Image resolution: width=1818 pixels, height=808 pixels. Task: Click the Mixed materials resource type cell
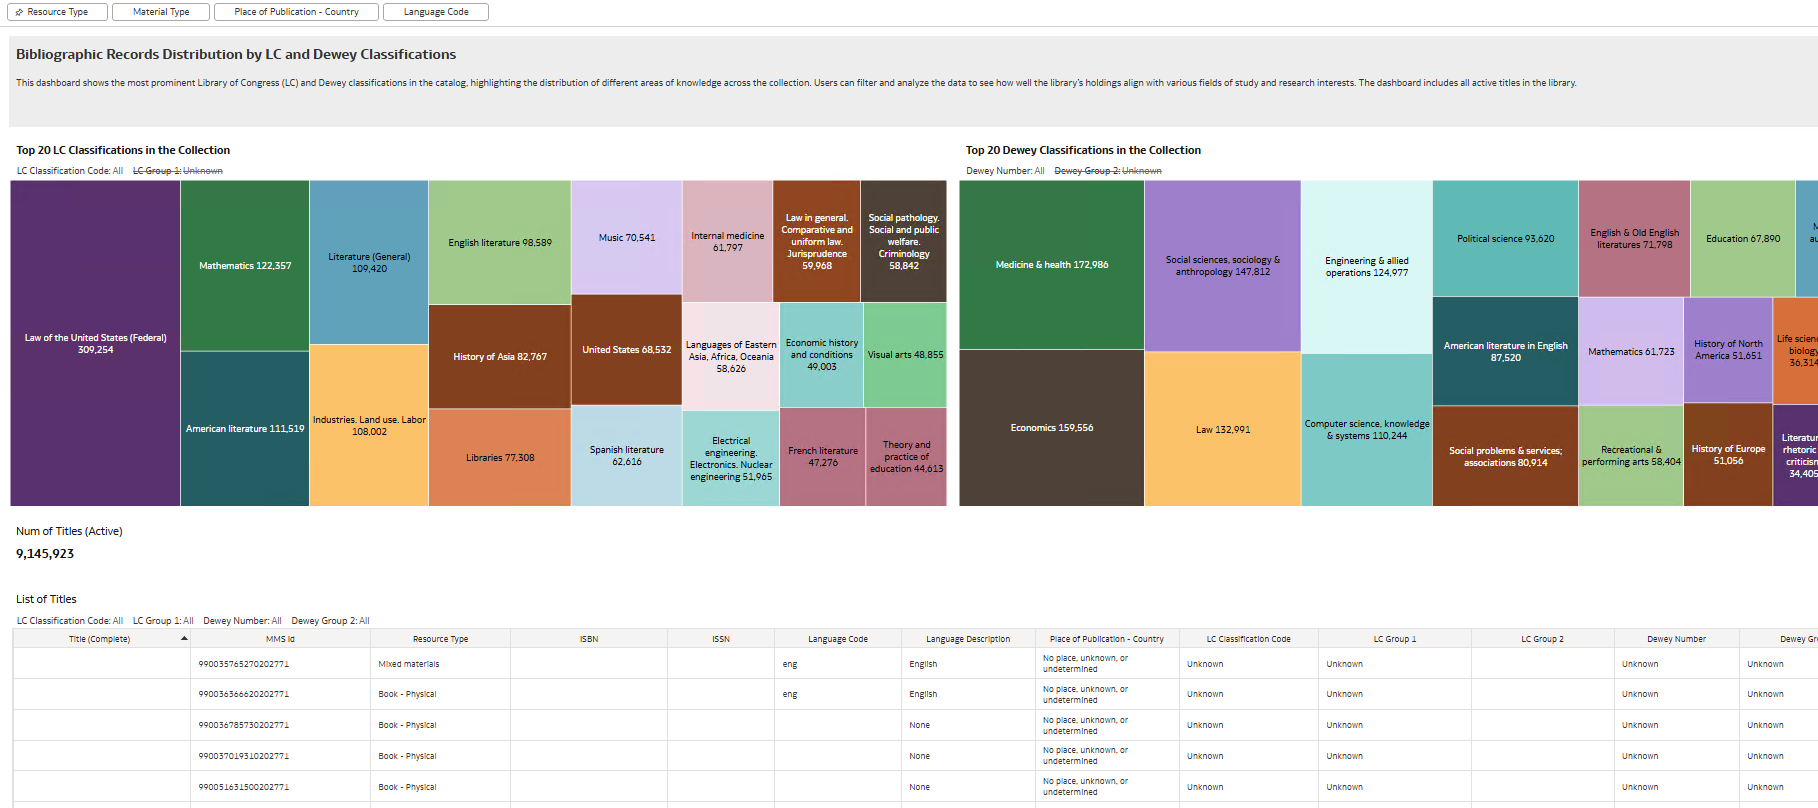pos(440,664)
